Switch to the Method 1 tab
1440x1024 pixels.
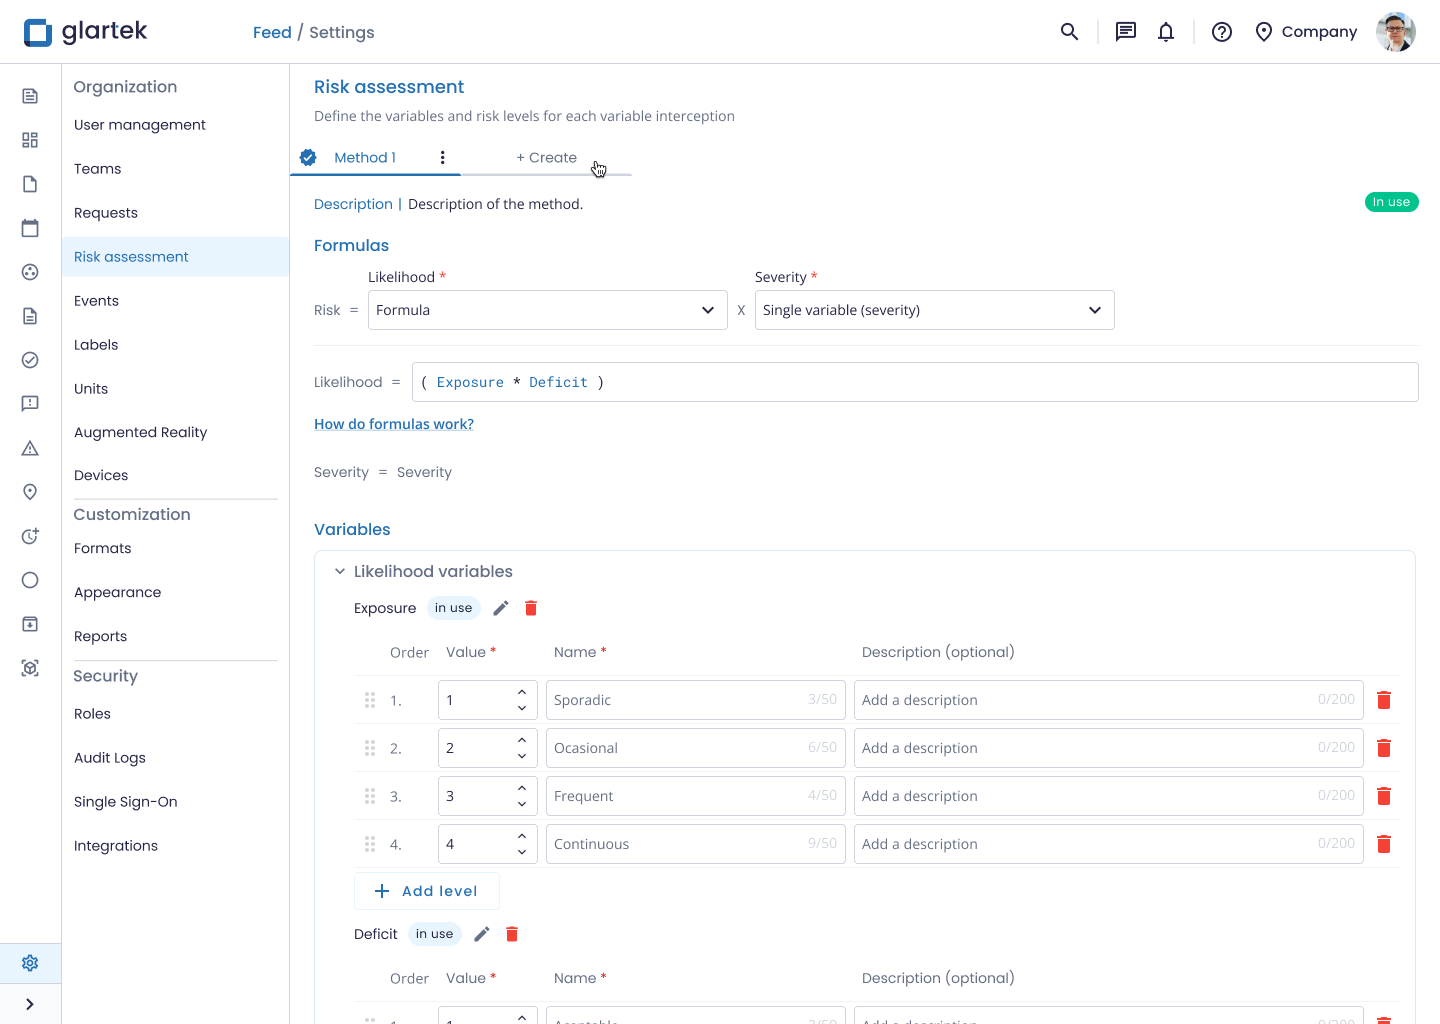365,157
